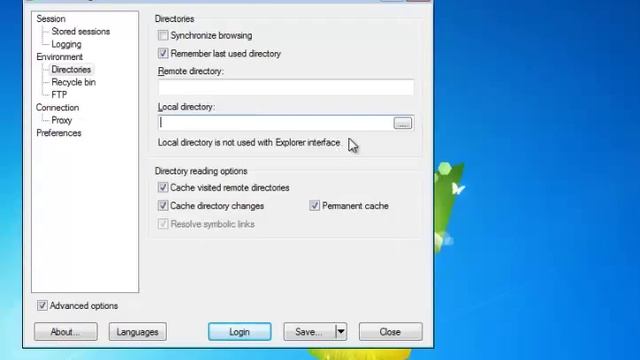Select Logging in the tree
This screenshot has height=360, width=640.
pyautogui.click(x=66, y=44)
